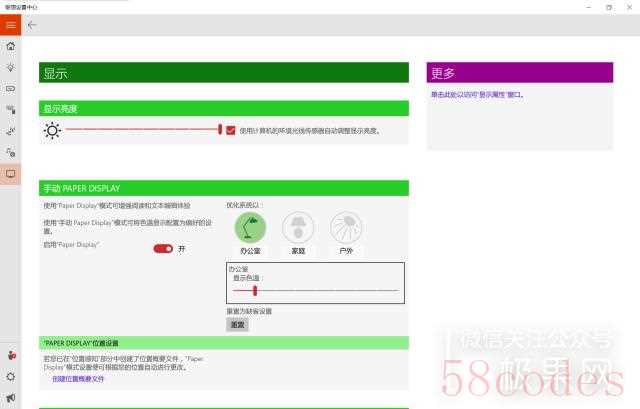Open the lightbulb section in sidebar
This screenshot has height=409, width=640.
coord(10,67)
